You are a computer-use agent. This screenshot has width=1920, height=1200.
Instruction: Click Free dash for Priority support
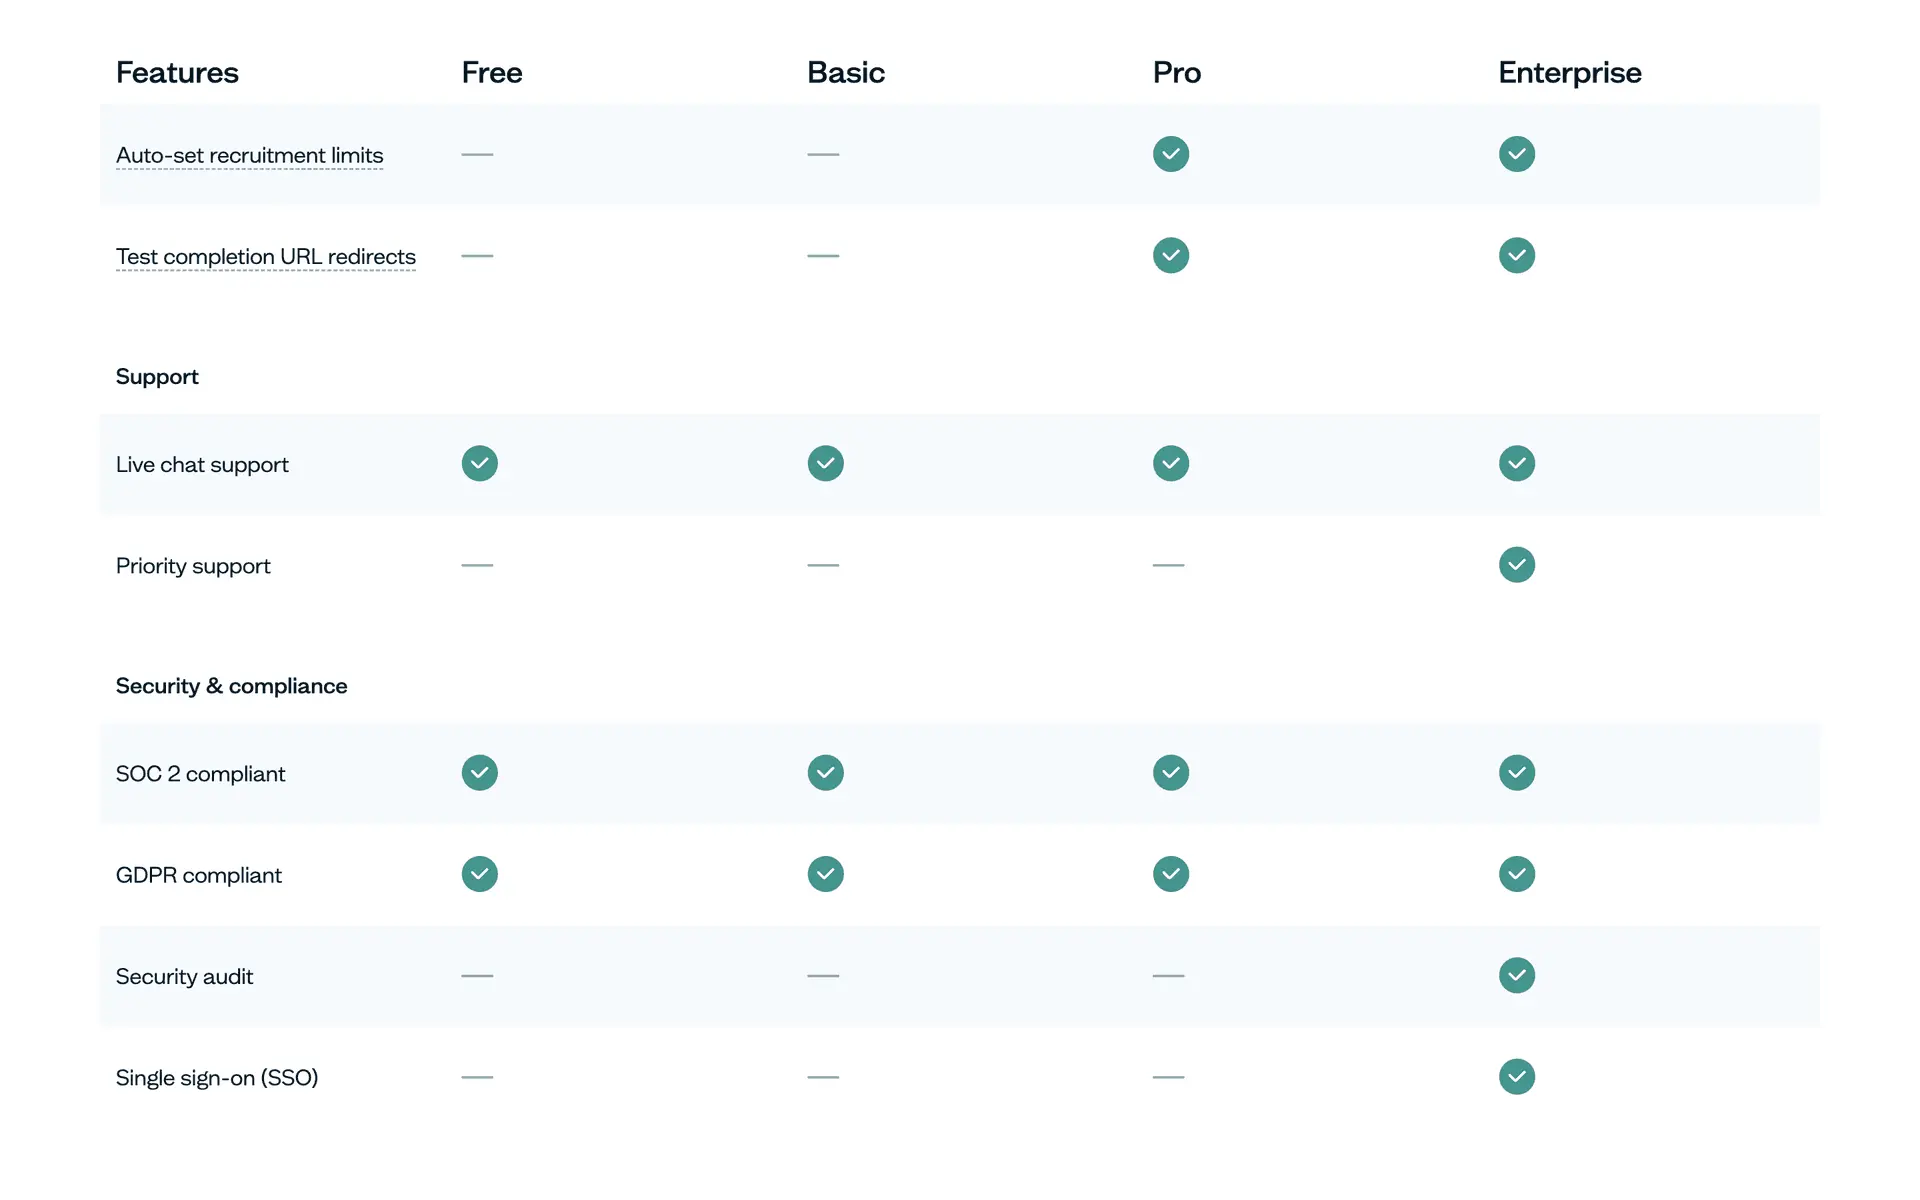(477, 565)
